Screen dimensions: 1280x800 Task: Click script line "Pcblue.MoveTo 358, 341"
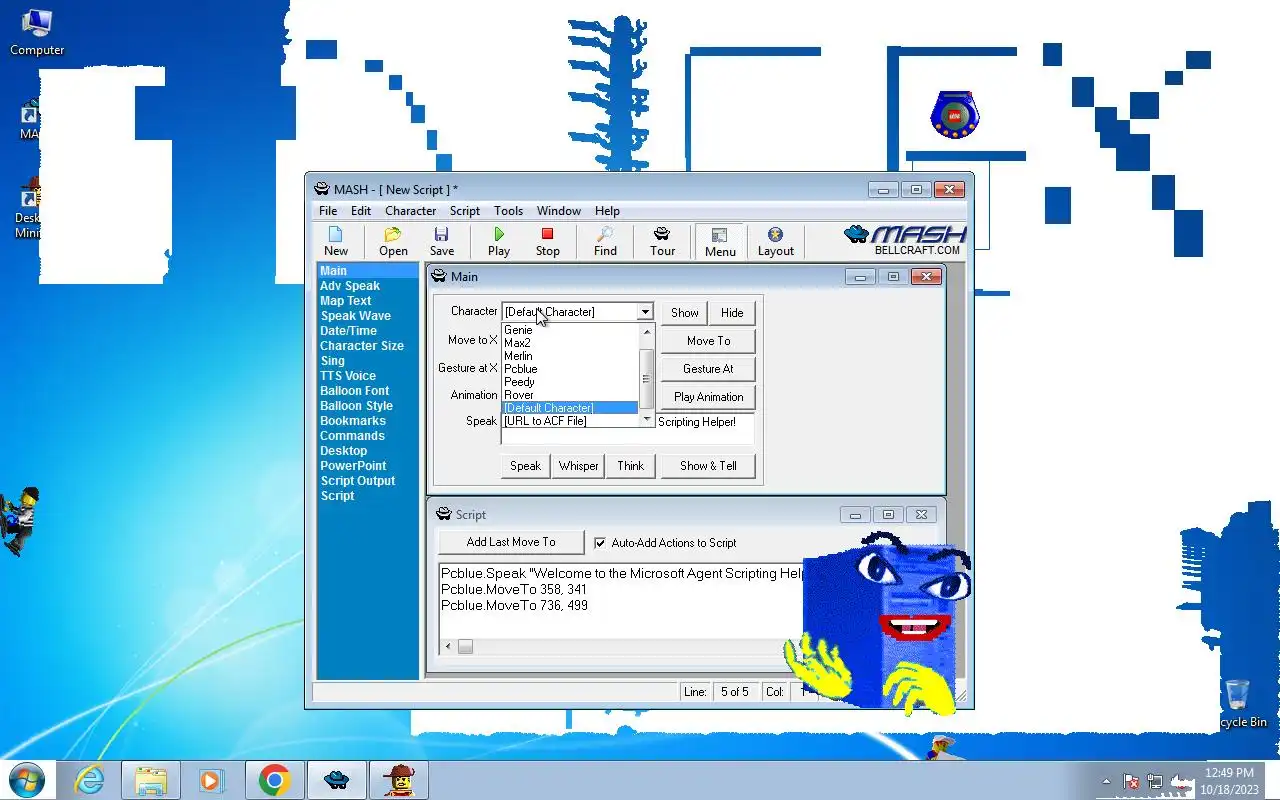coord(514,590)
